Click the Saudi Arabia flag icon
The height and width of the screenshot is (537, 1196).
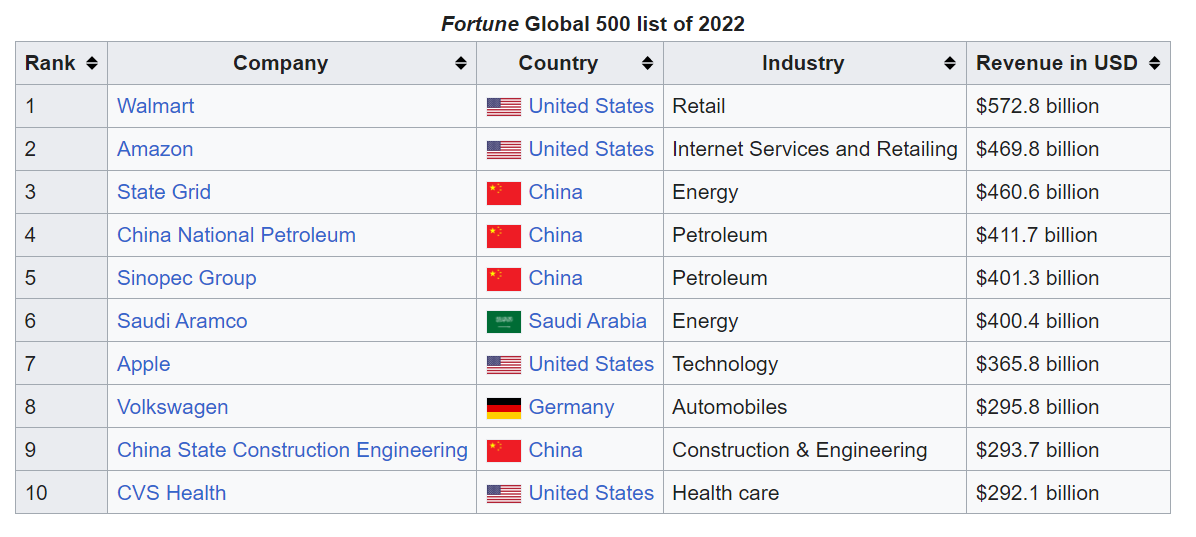504,322
